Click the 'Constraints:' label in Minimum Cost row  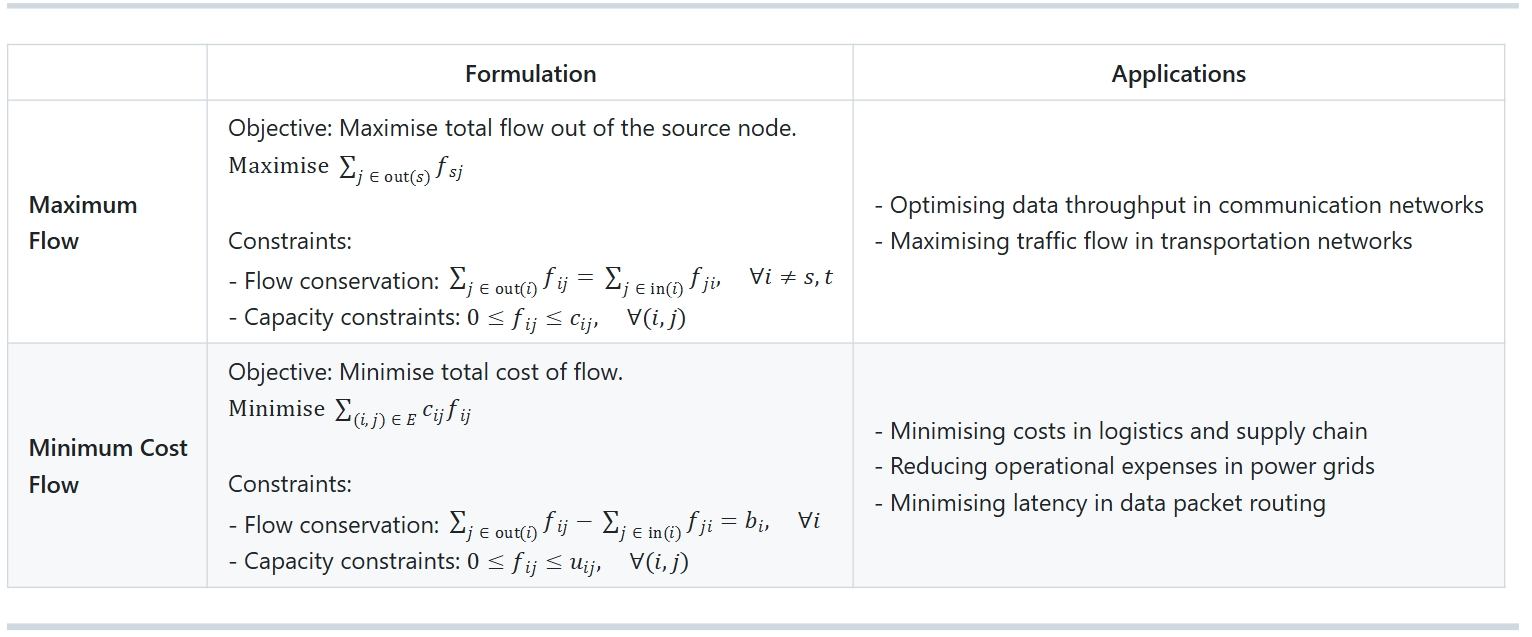tap(290, 484)
